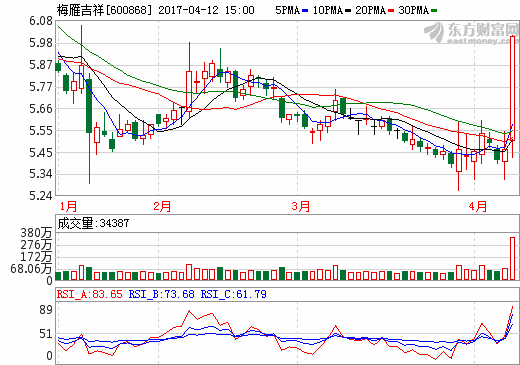Viewport: 520px width, 365px height.
Task: Click the RSI_A:83.65 indicator label
Action: (89, 294)
